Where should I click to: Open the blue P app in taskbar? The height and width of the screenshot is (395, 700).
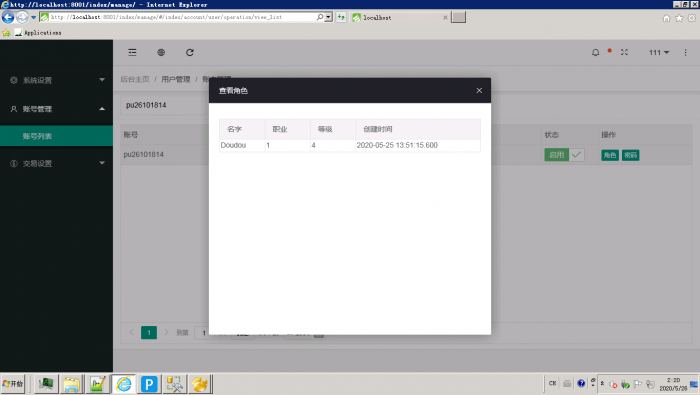pyautogui.click(x=149, y=384)
